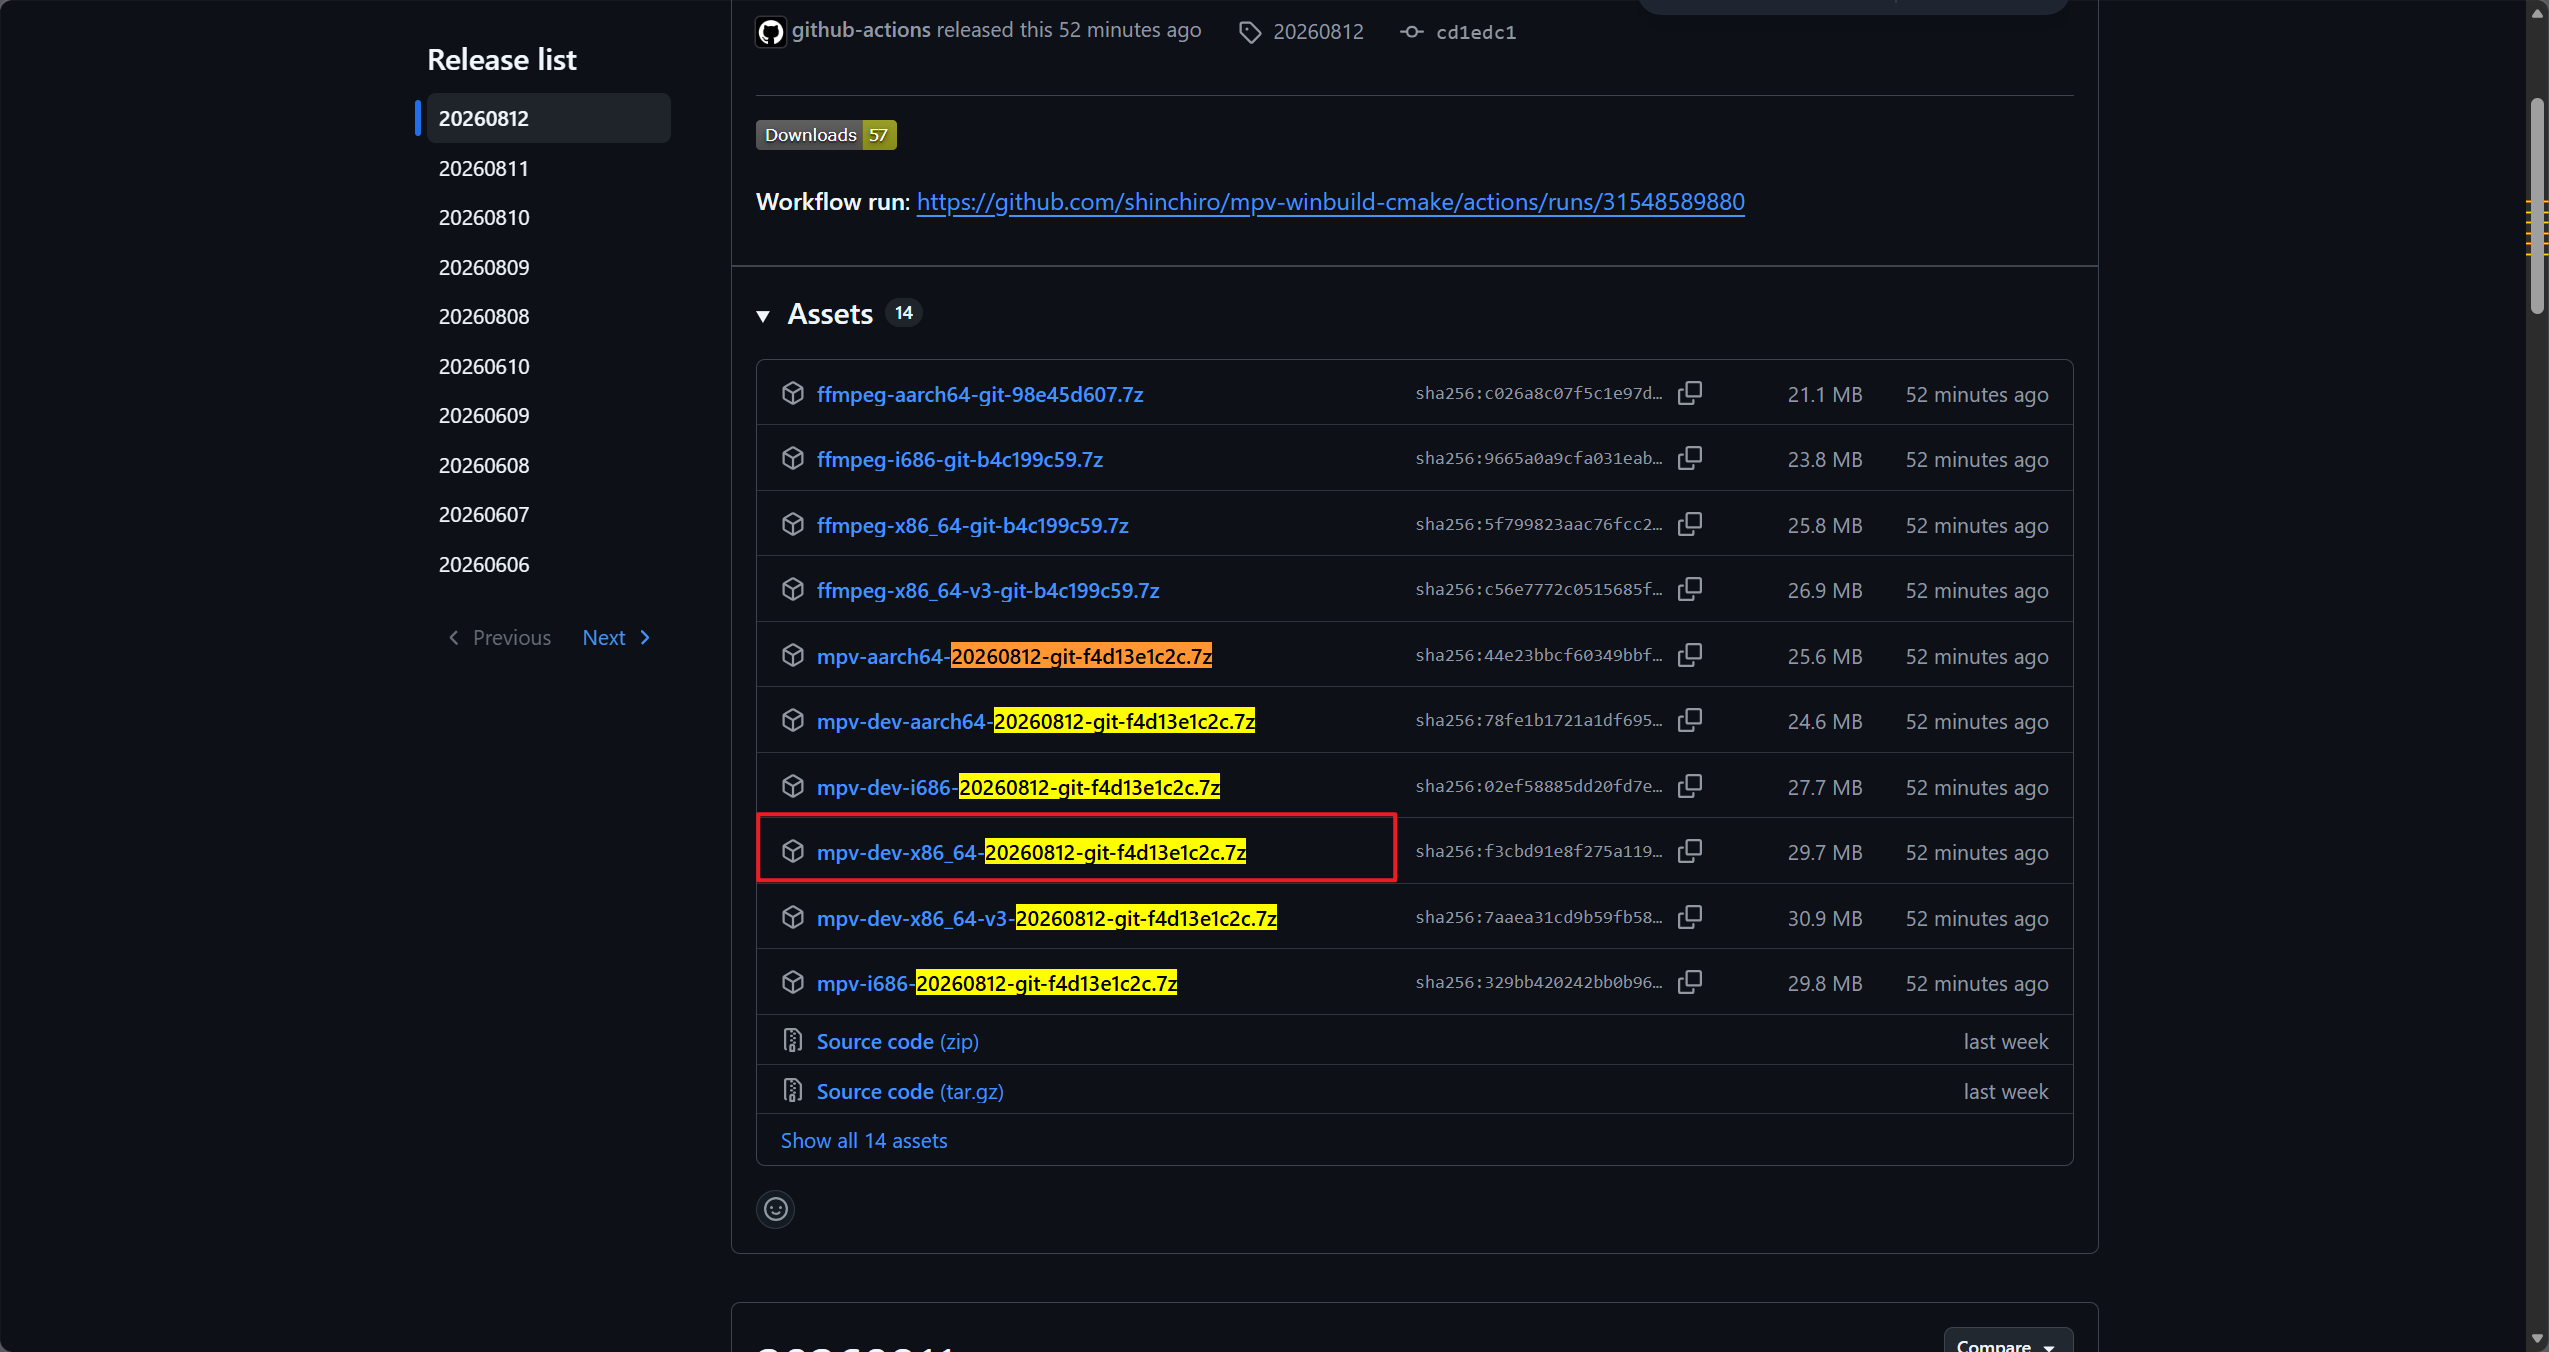
Task: Click the Downloads 57 badge
Action: point(826,135)
